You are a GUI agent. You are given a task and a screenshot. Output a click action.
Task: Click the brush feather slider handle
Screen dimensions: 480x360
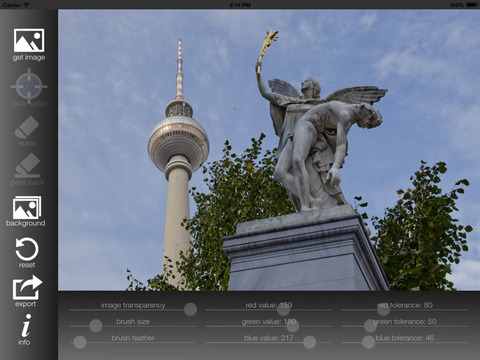click(x=80, y=342)
